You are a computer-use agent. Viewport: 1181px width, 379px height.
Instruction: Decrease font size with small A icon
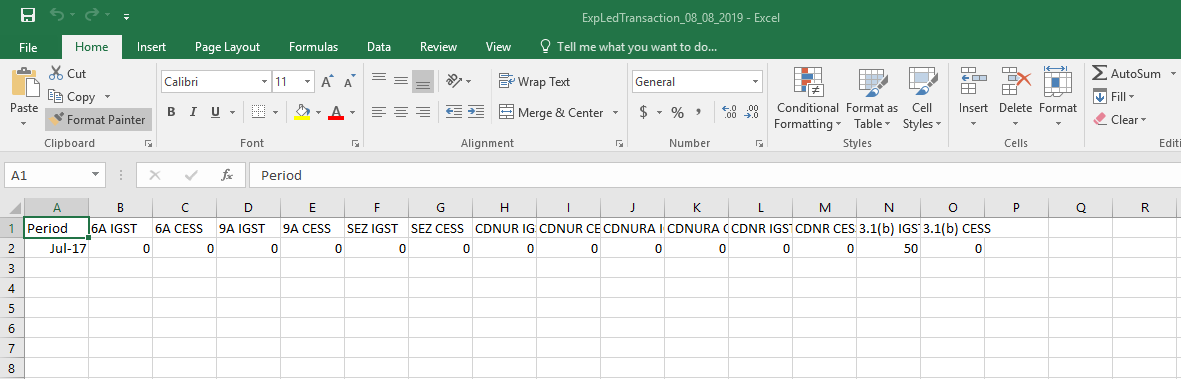[349, 81]
